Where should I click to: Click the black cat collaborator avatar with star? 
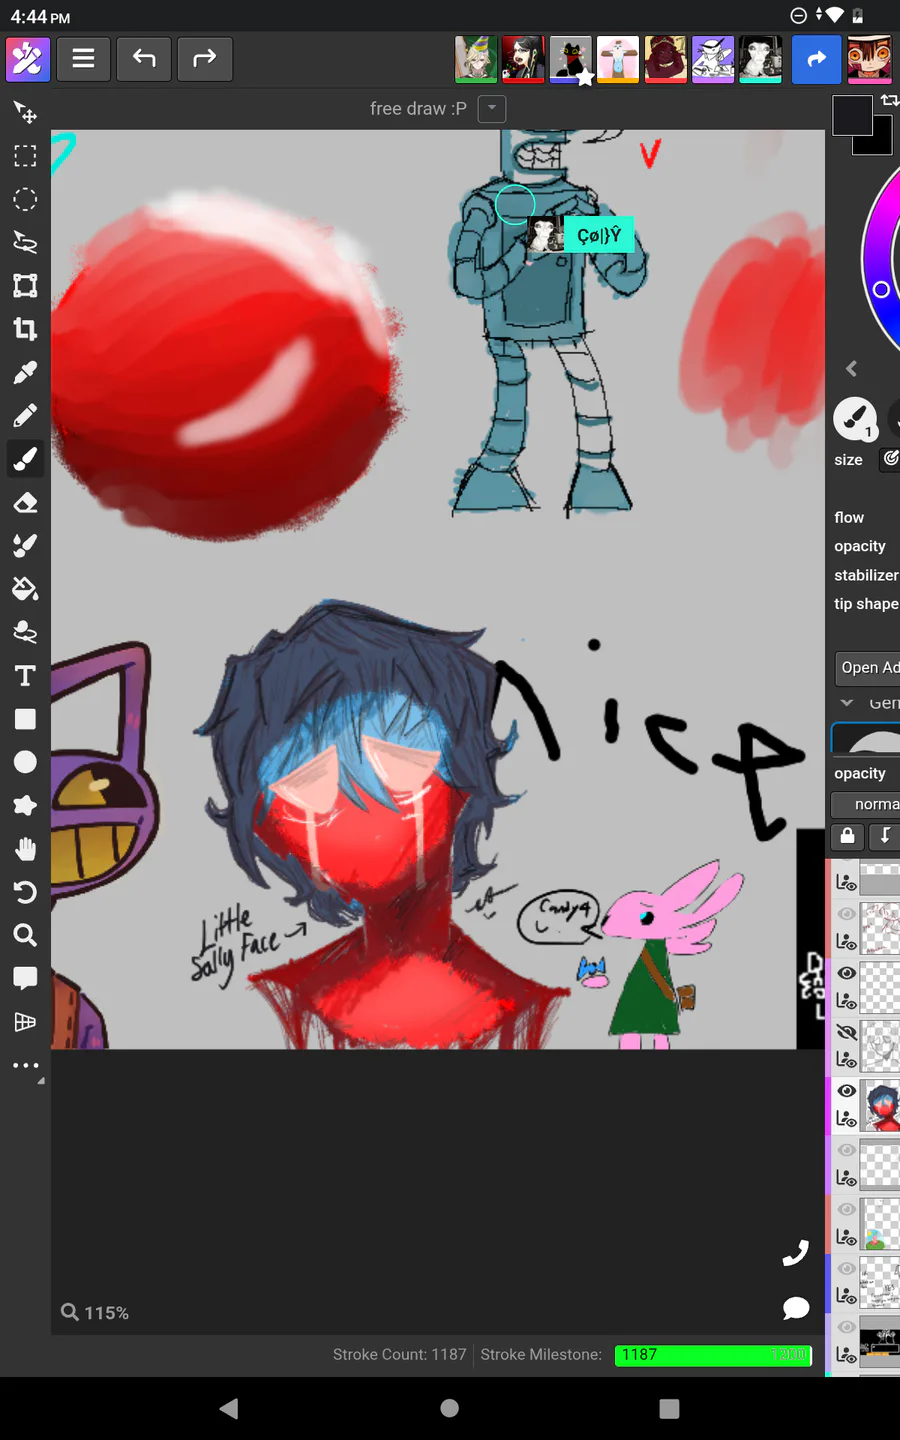570,59
